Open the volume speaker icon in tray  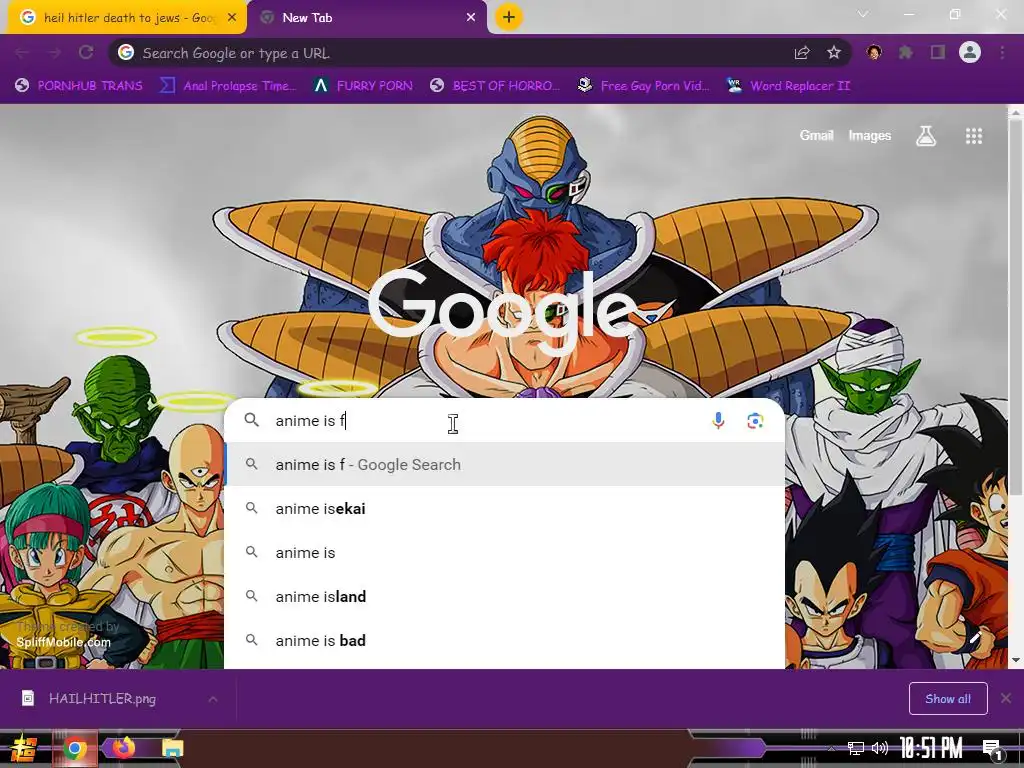pyautogui.click(x=880, y=748)
